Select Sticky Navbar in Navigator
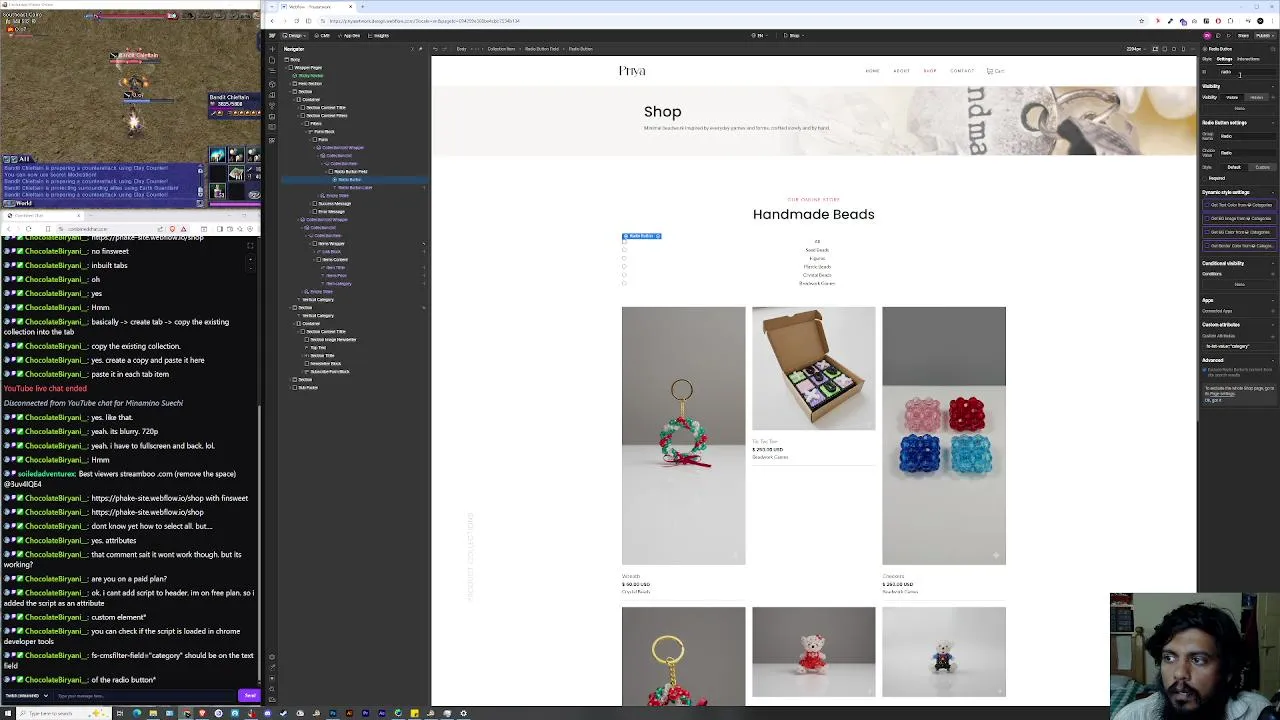Image resolution: width=1280 pixels, height=720 pixels. [x=310, y=75]
